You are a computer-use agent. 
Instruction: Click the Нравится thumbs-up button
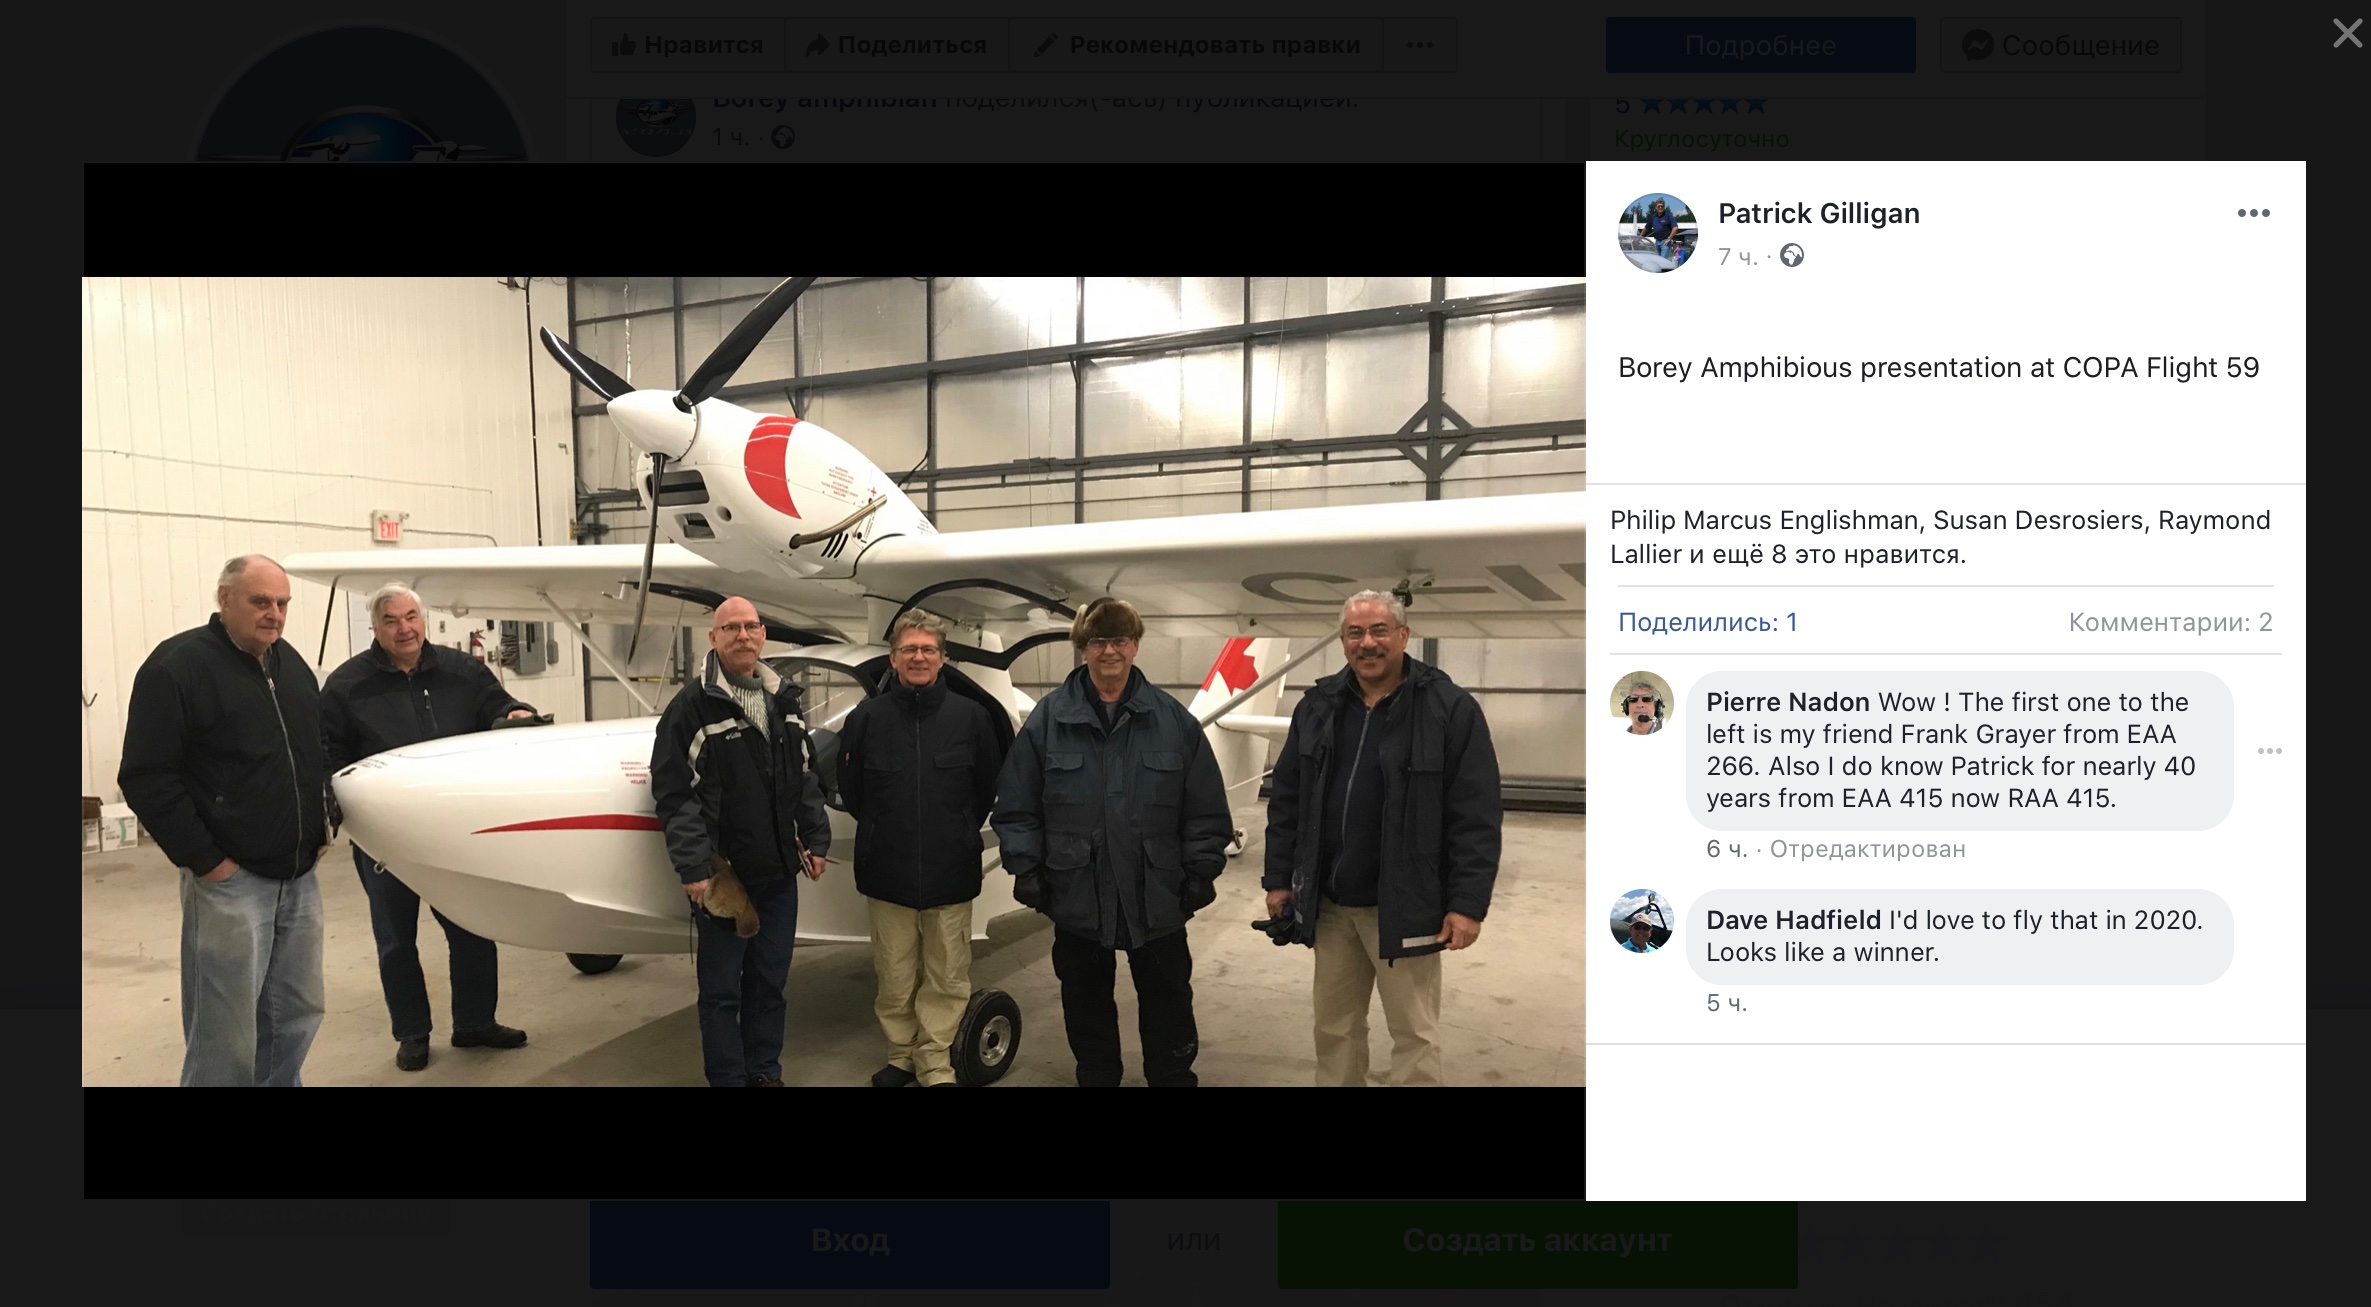(687, 45)
